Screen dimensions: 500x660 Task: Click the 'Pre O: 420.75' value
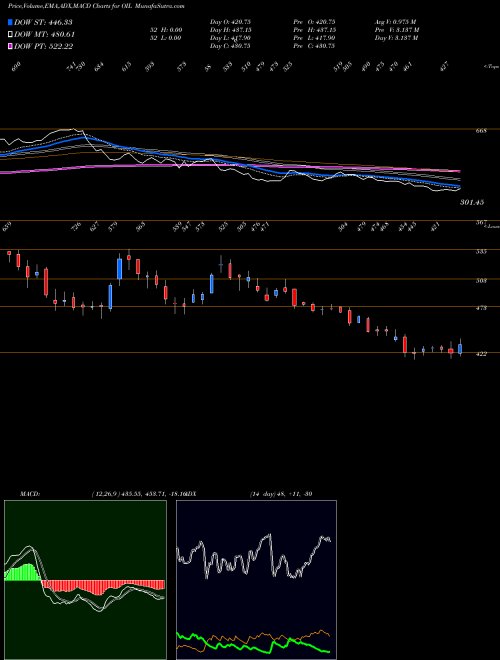click(314, 22)
